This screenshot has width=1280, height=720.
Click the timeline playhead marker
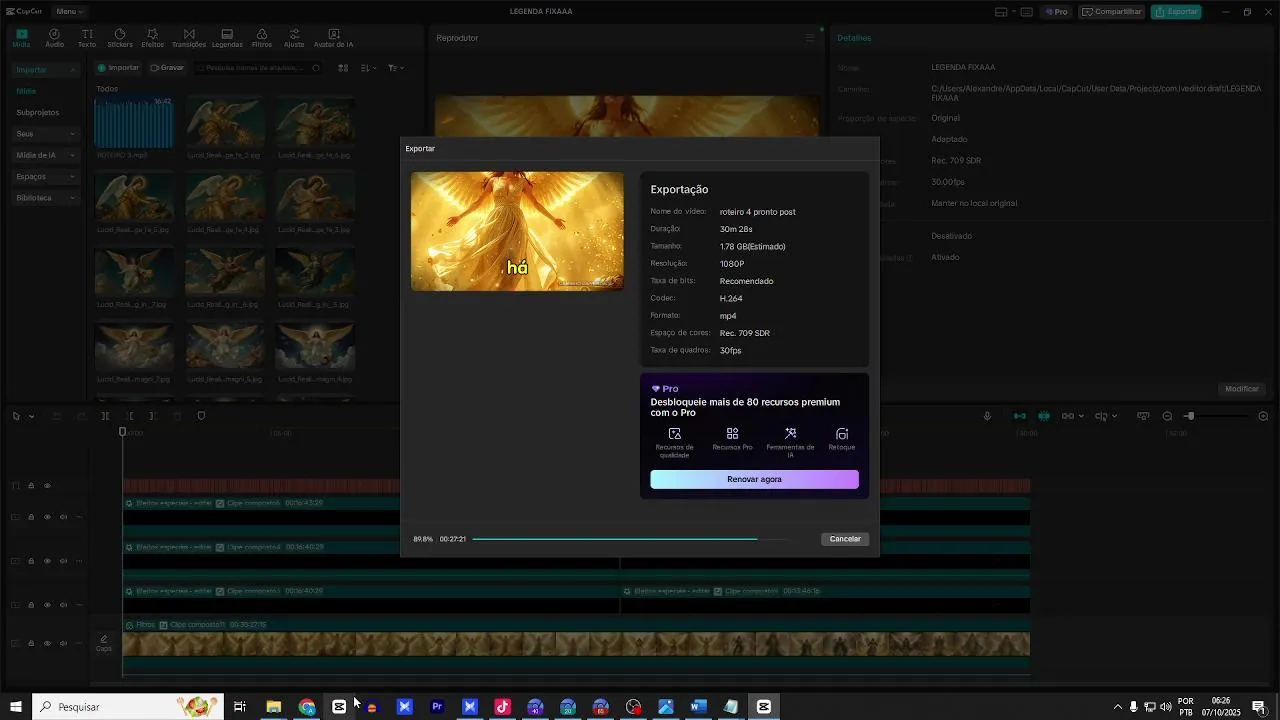(x=123, y=432)
